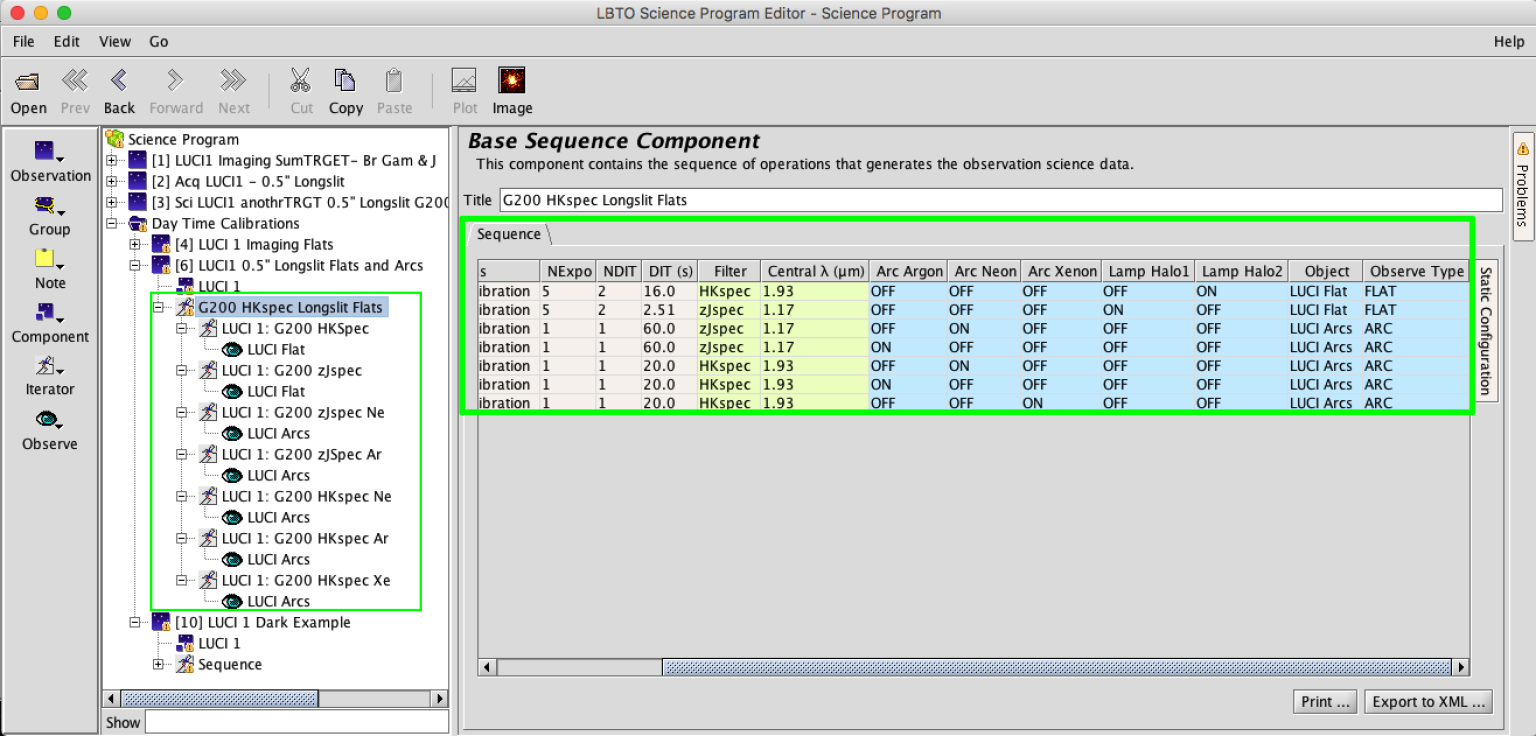Click the DIT cell showing 16.0

coord(669,291)
